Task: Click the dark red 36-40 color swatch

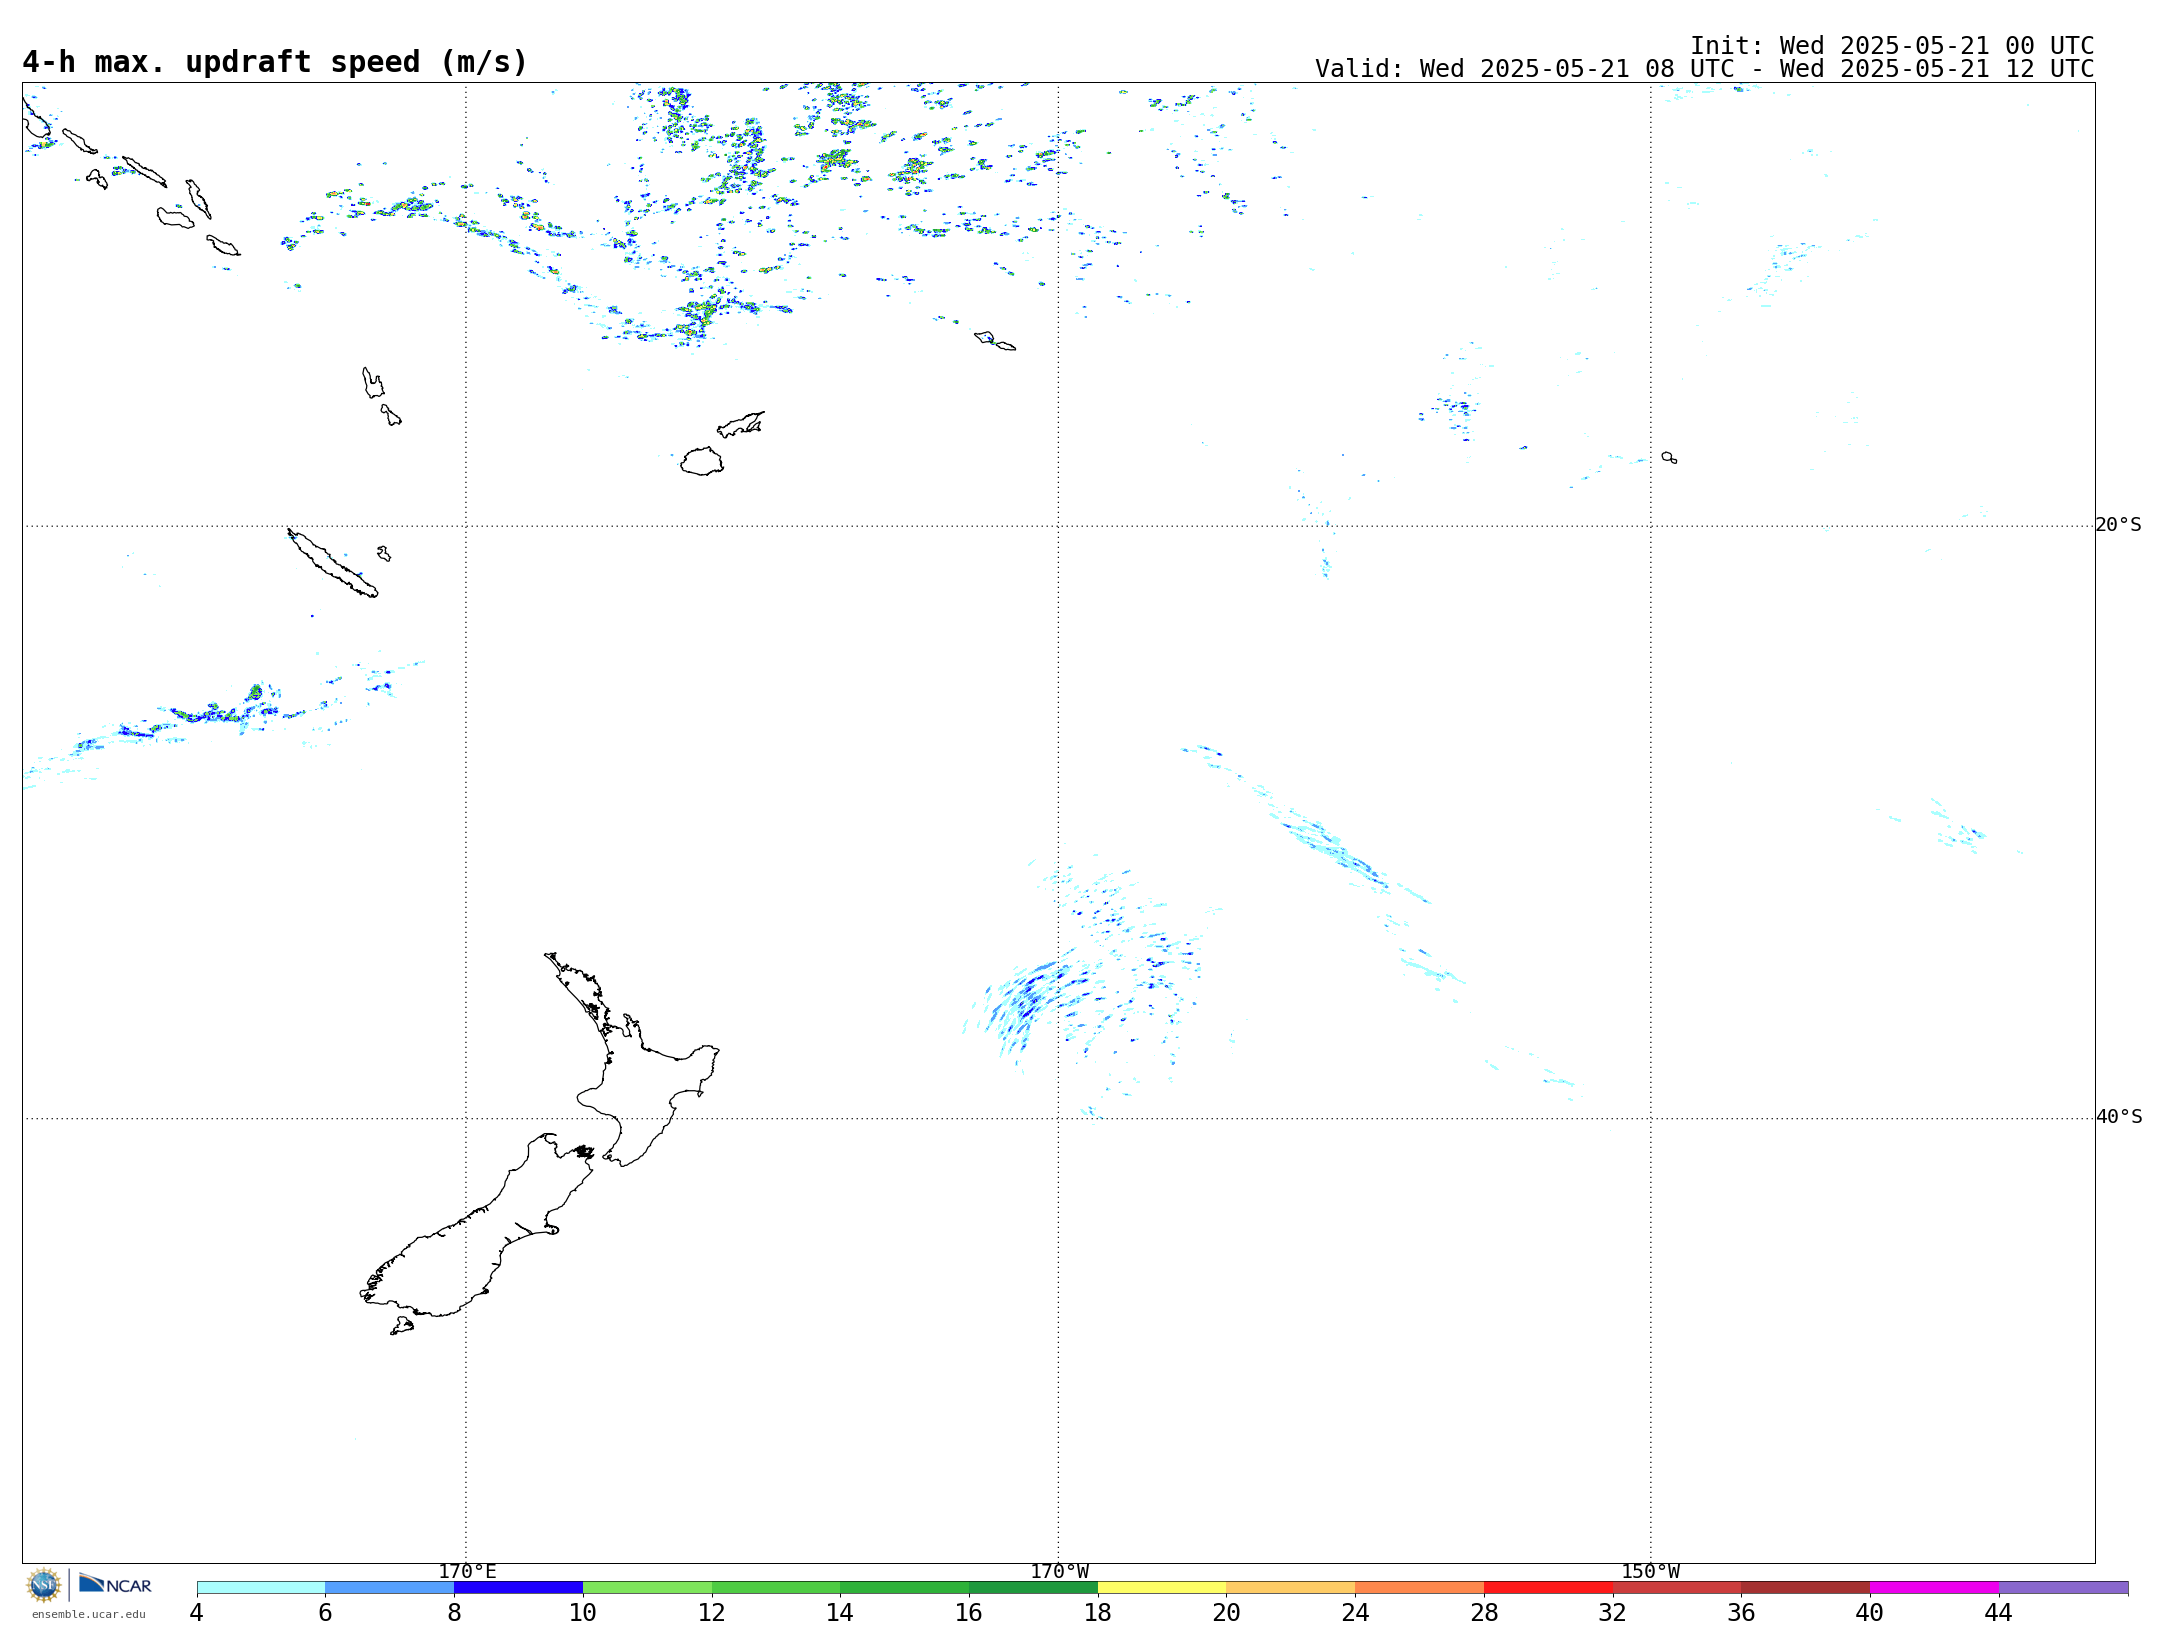Action: pos(1806,1588)
